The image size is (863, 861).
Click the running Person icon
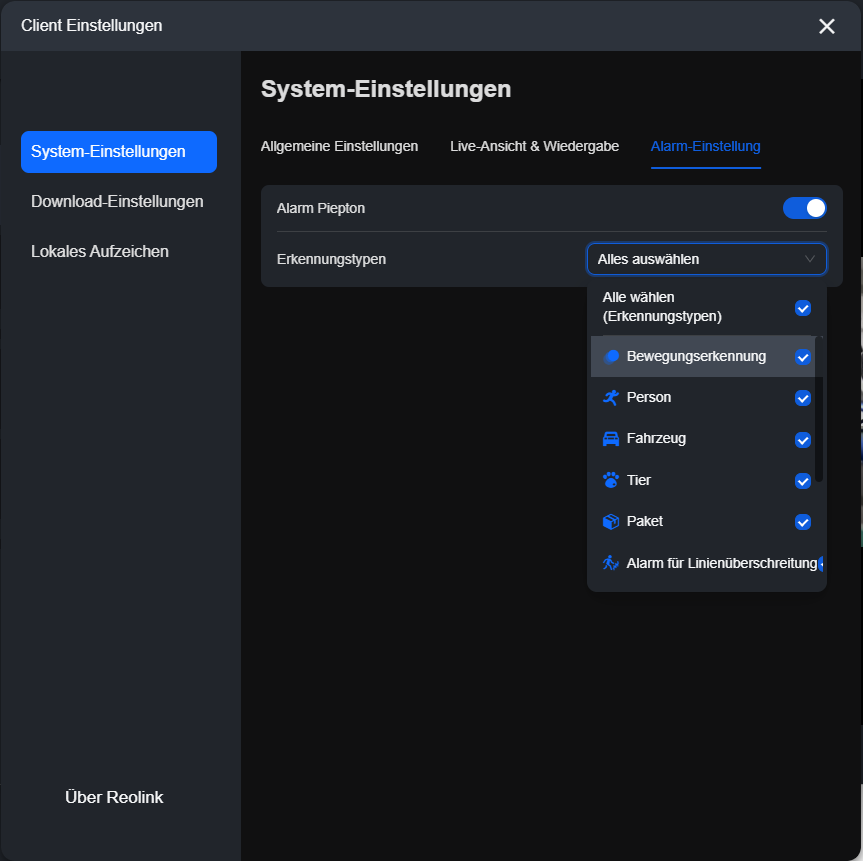pyautogui.click(x=611, y=397)
